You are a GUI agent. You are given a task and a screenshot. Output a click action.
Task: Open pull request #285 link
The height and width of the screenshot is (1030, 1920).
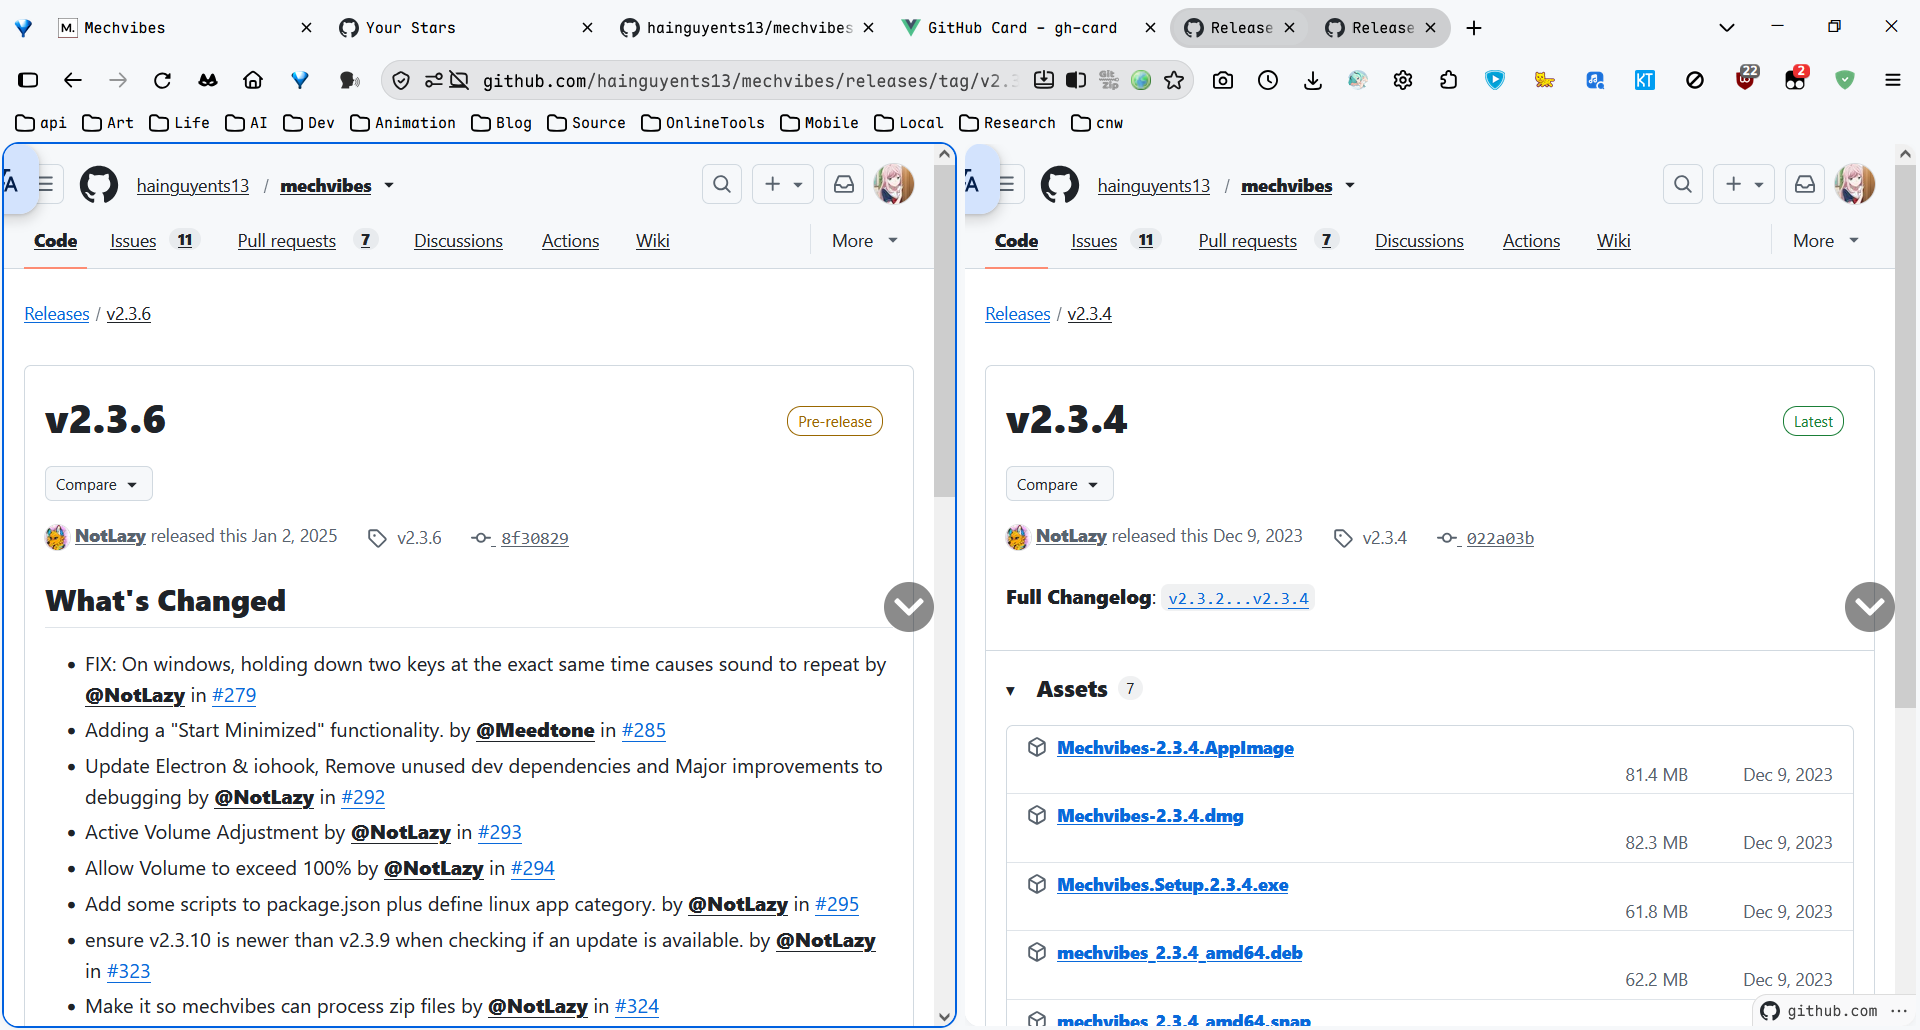[x=644, y=731]
